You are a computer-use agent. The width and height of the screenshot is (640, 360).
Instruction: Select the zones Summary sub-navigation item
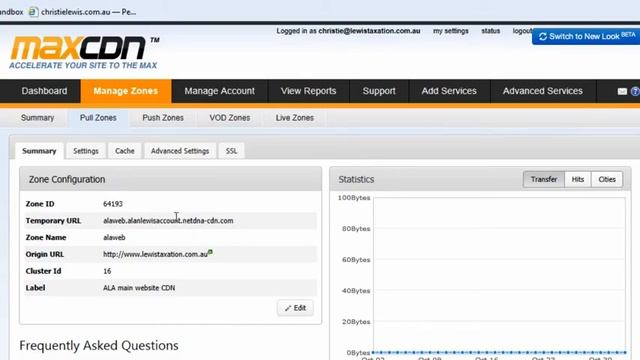[x=38, y=118]
